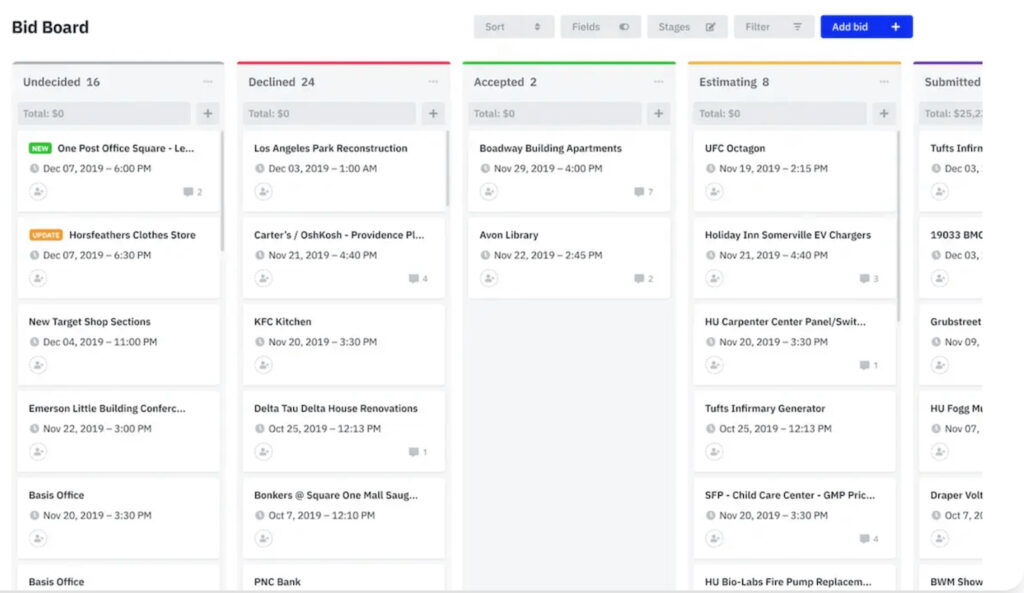
Task: Click the Nov 29, 2019 – 4:00 PM due date
Action: click(x=548, y=168)
